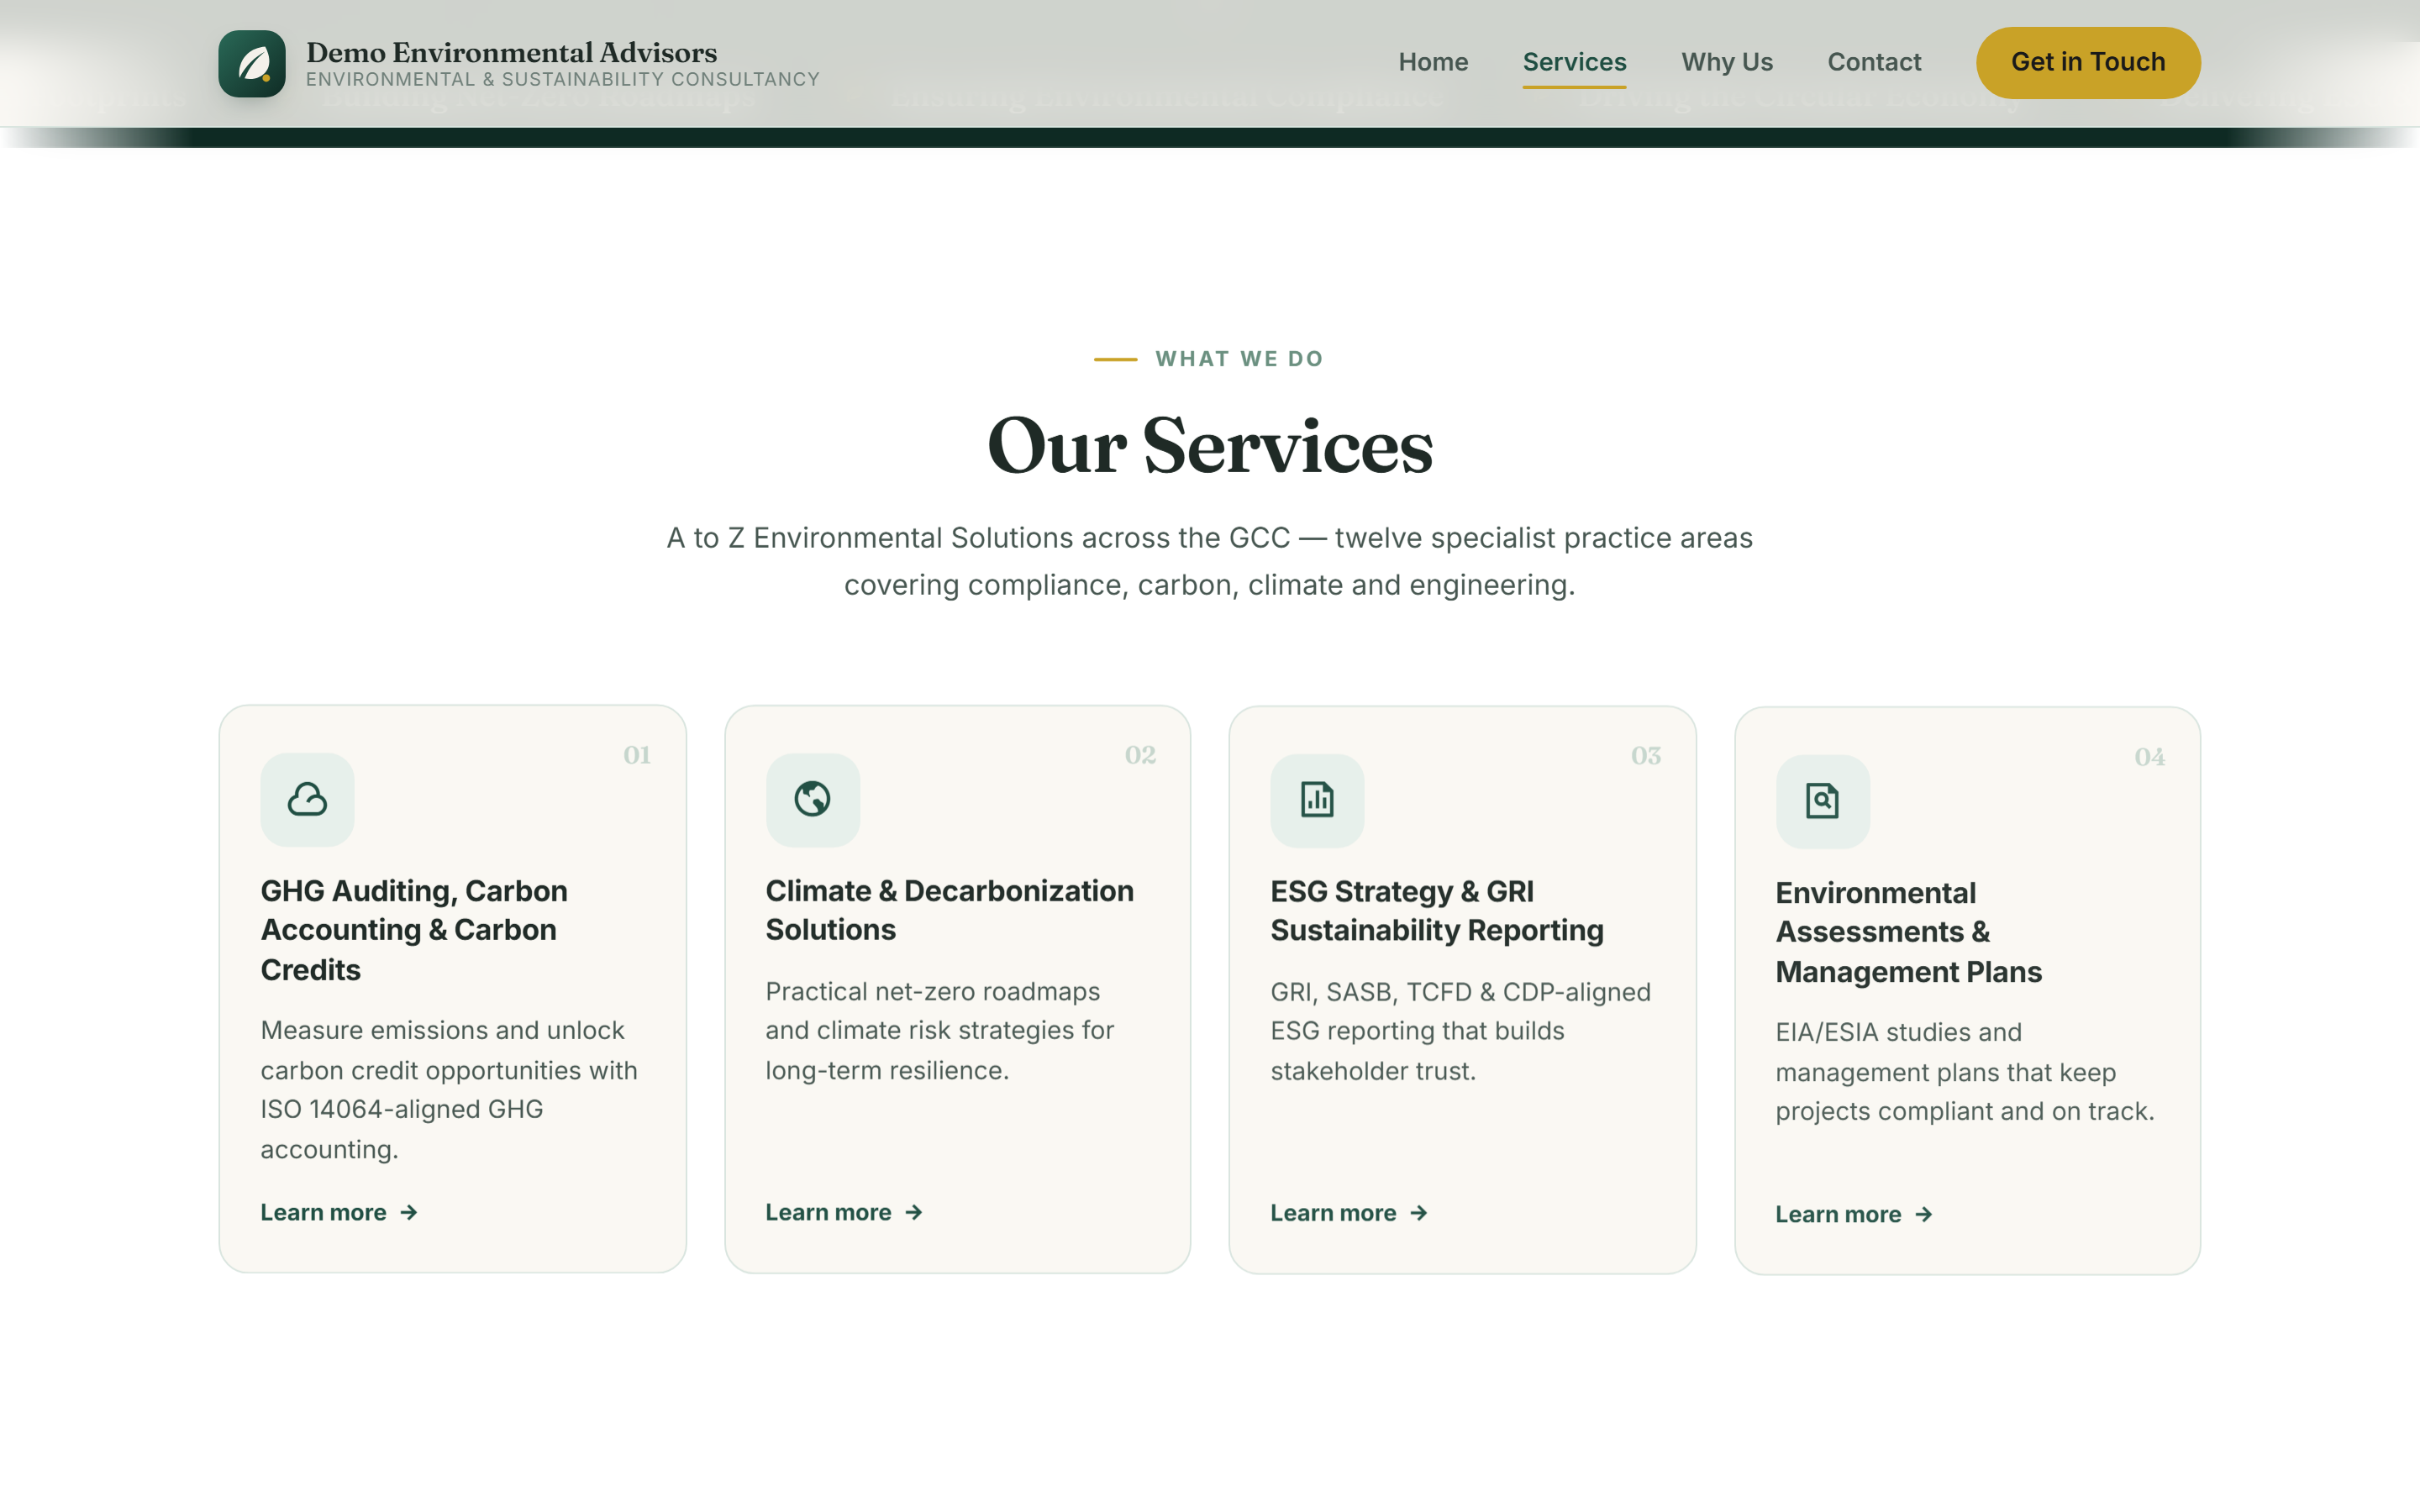
Task: Click the Our Services heading
Action: click(1210, 446)
